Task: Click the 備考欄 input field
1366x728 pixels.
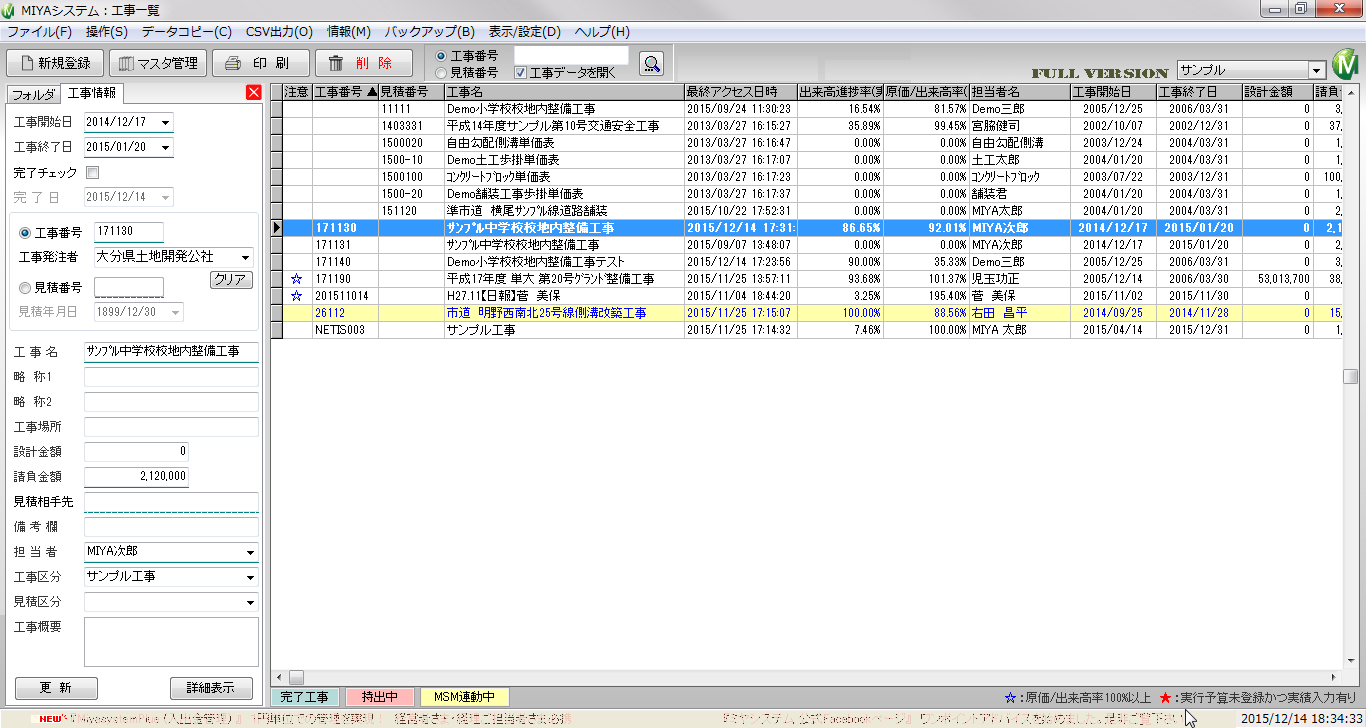Action: 171,527
